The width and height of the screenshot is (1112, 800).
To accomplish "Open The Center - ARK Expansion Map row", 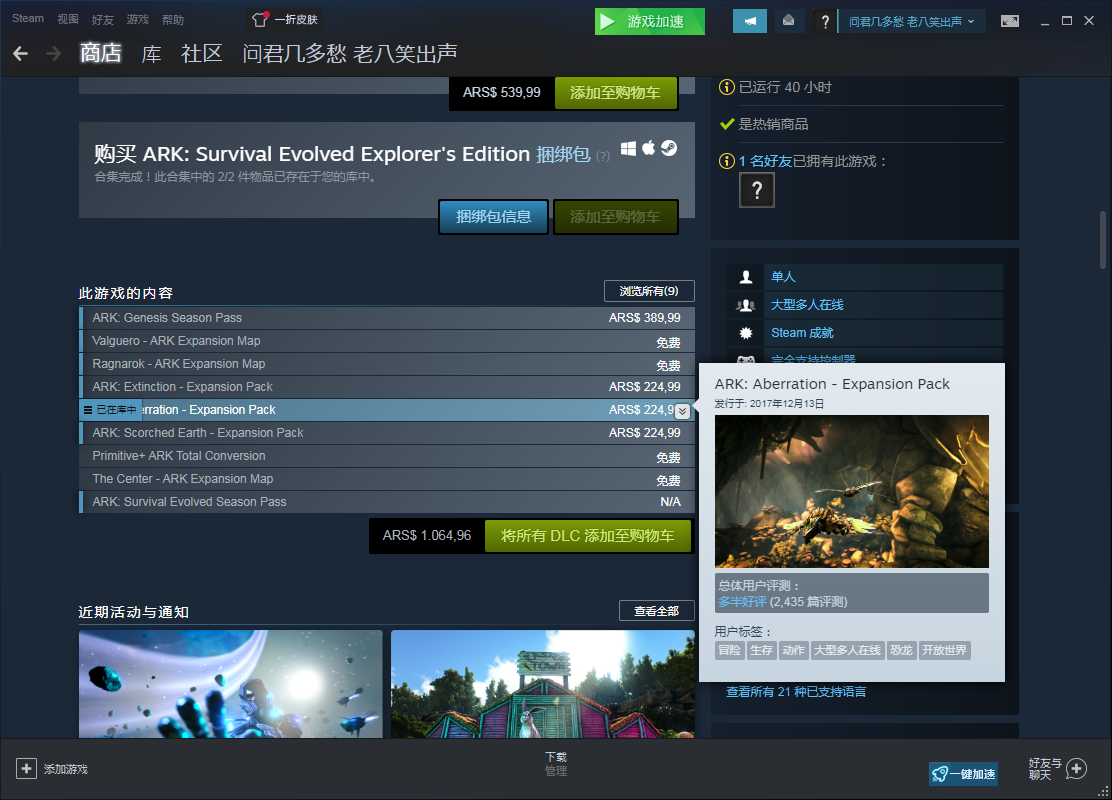I will 387,479.
